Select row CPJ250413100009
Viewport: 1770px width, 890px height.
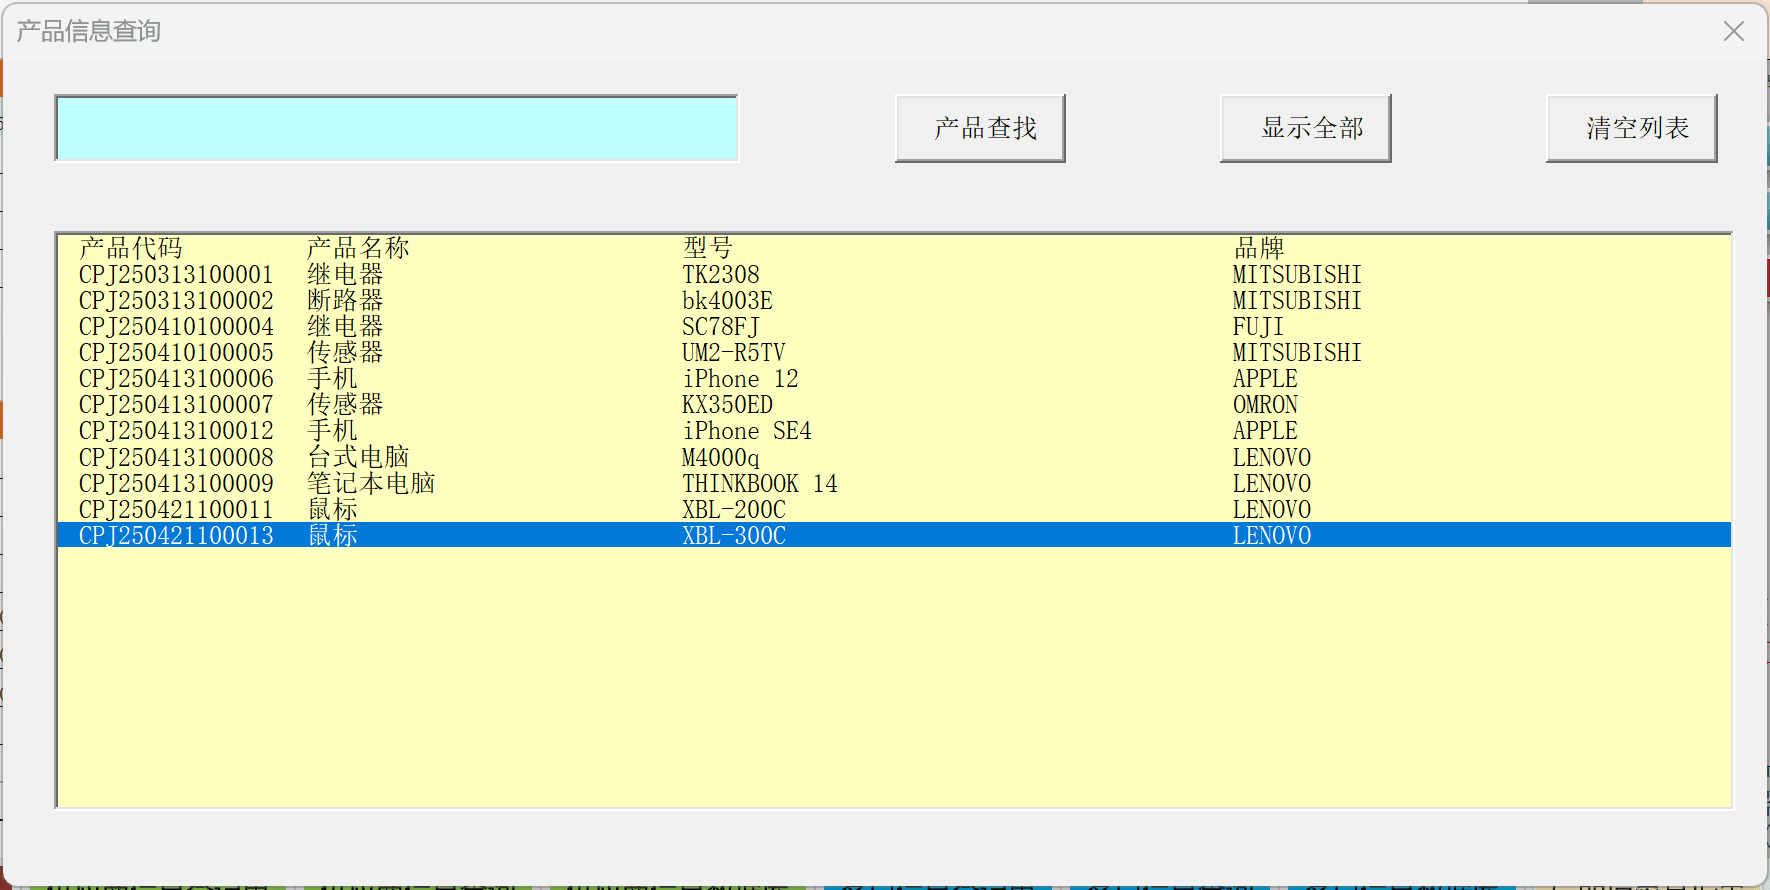[894, 484]
